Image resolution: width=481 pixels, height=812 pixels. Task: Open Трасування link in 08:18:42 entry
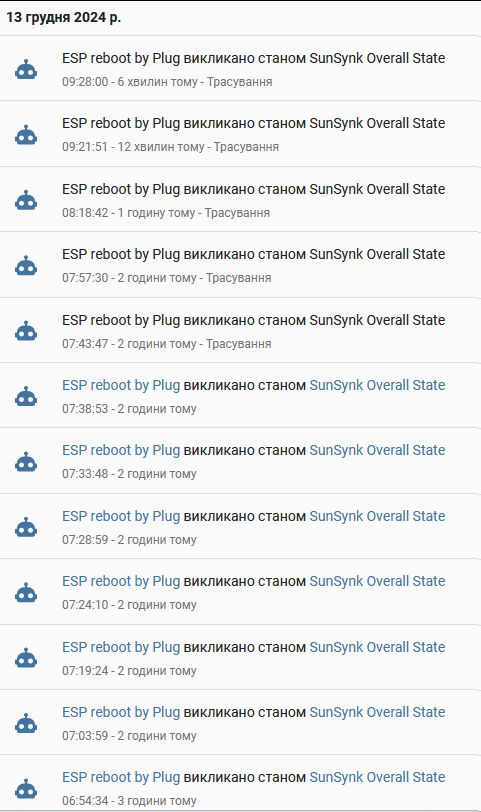237,213
